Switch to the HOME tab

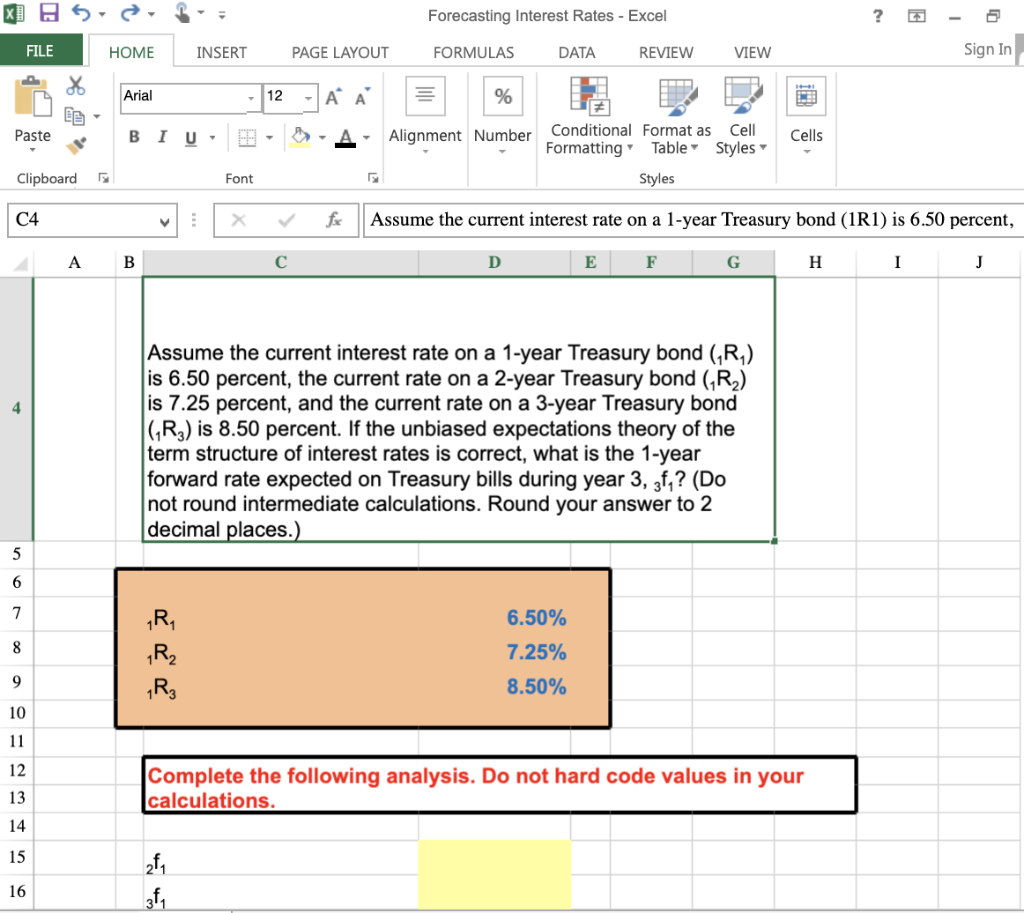(x=131, y=52)
